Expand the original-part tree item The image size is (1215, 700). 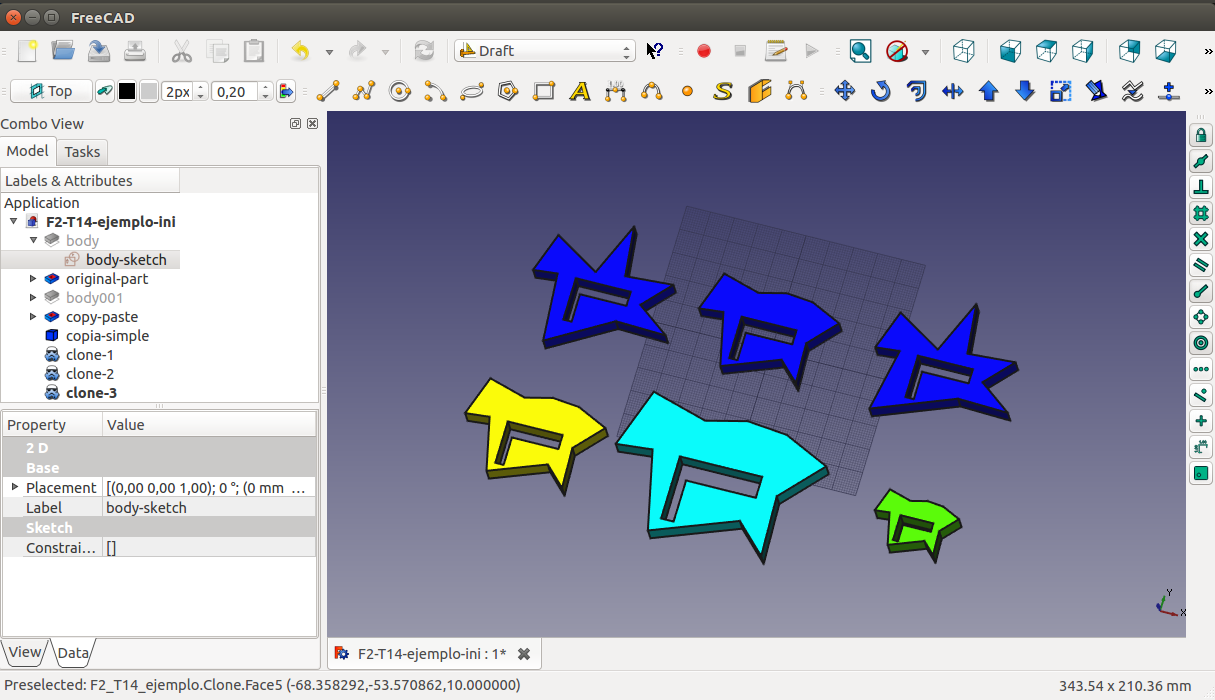click(33, 279)
